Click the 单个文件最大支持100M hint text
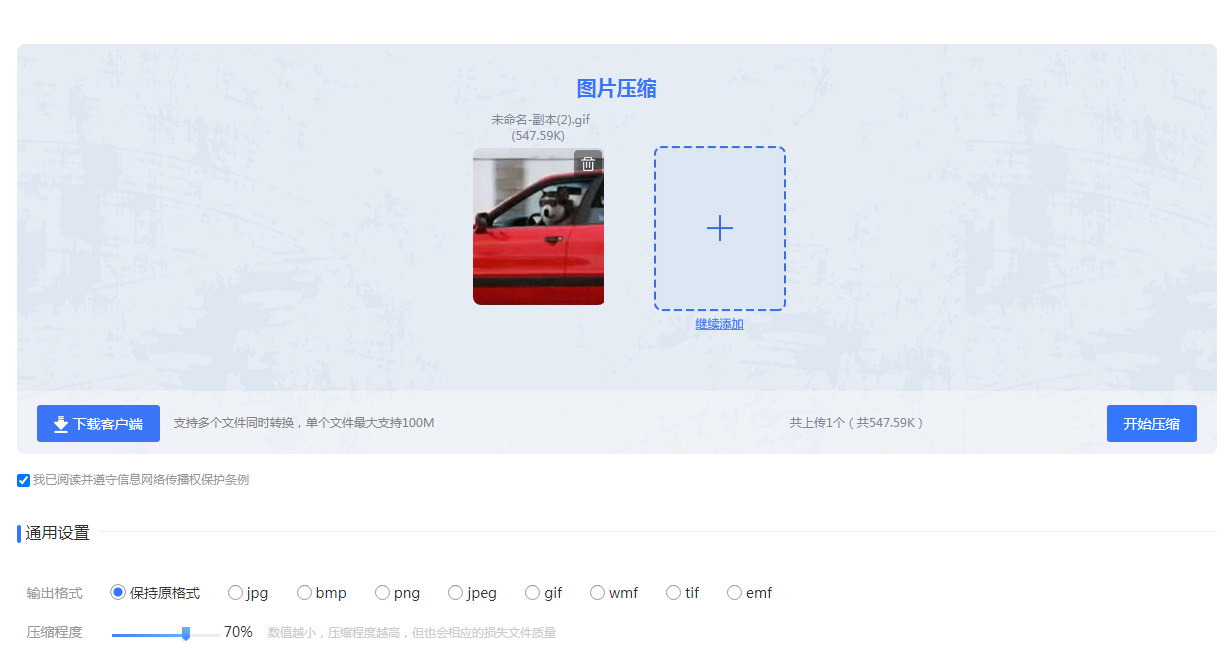This screenshot has width=1226, height=664. tap(370, 423)
